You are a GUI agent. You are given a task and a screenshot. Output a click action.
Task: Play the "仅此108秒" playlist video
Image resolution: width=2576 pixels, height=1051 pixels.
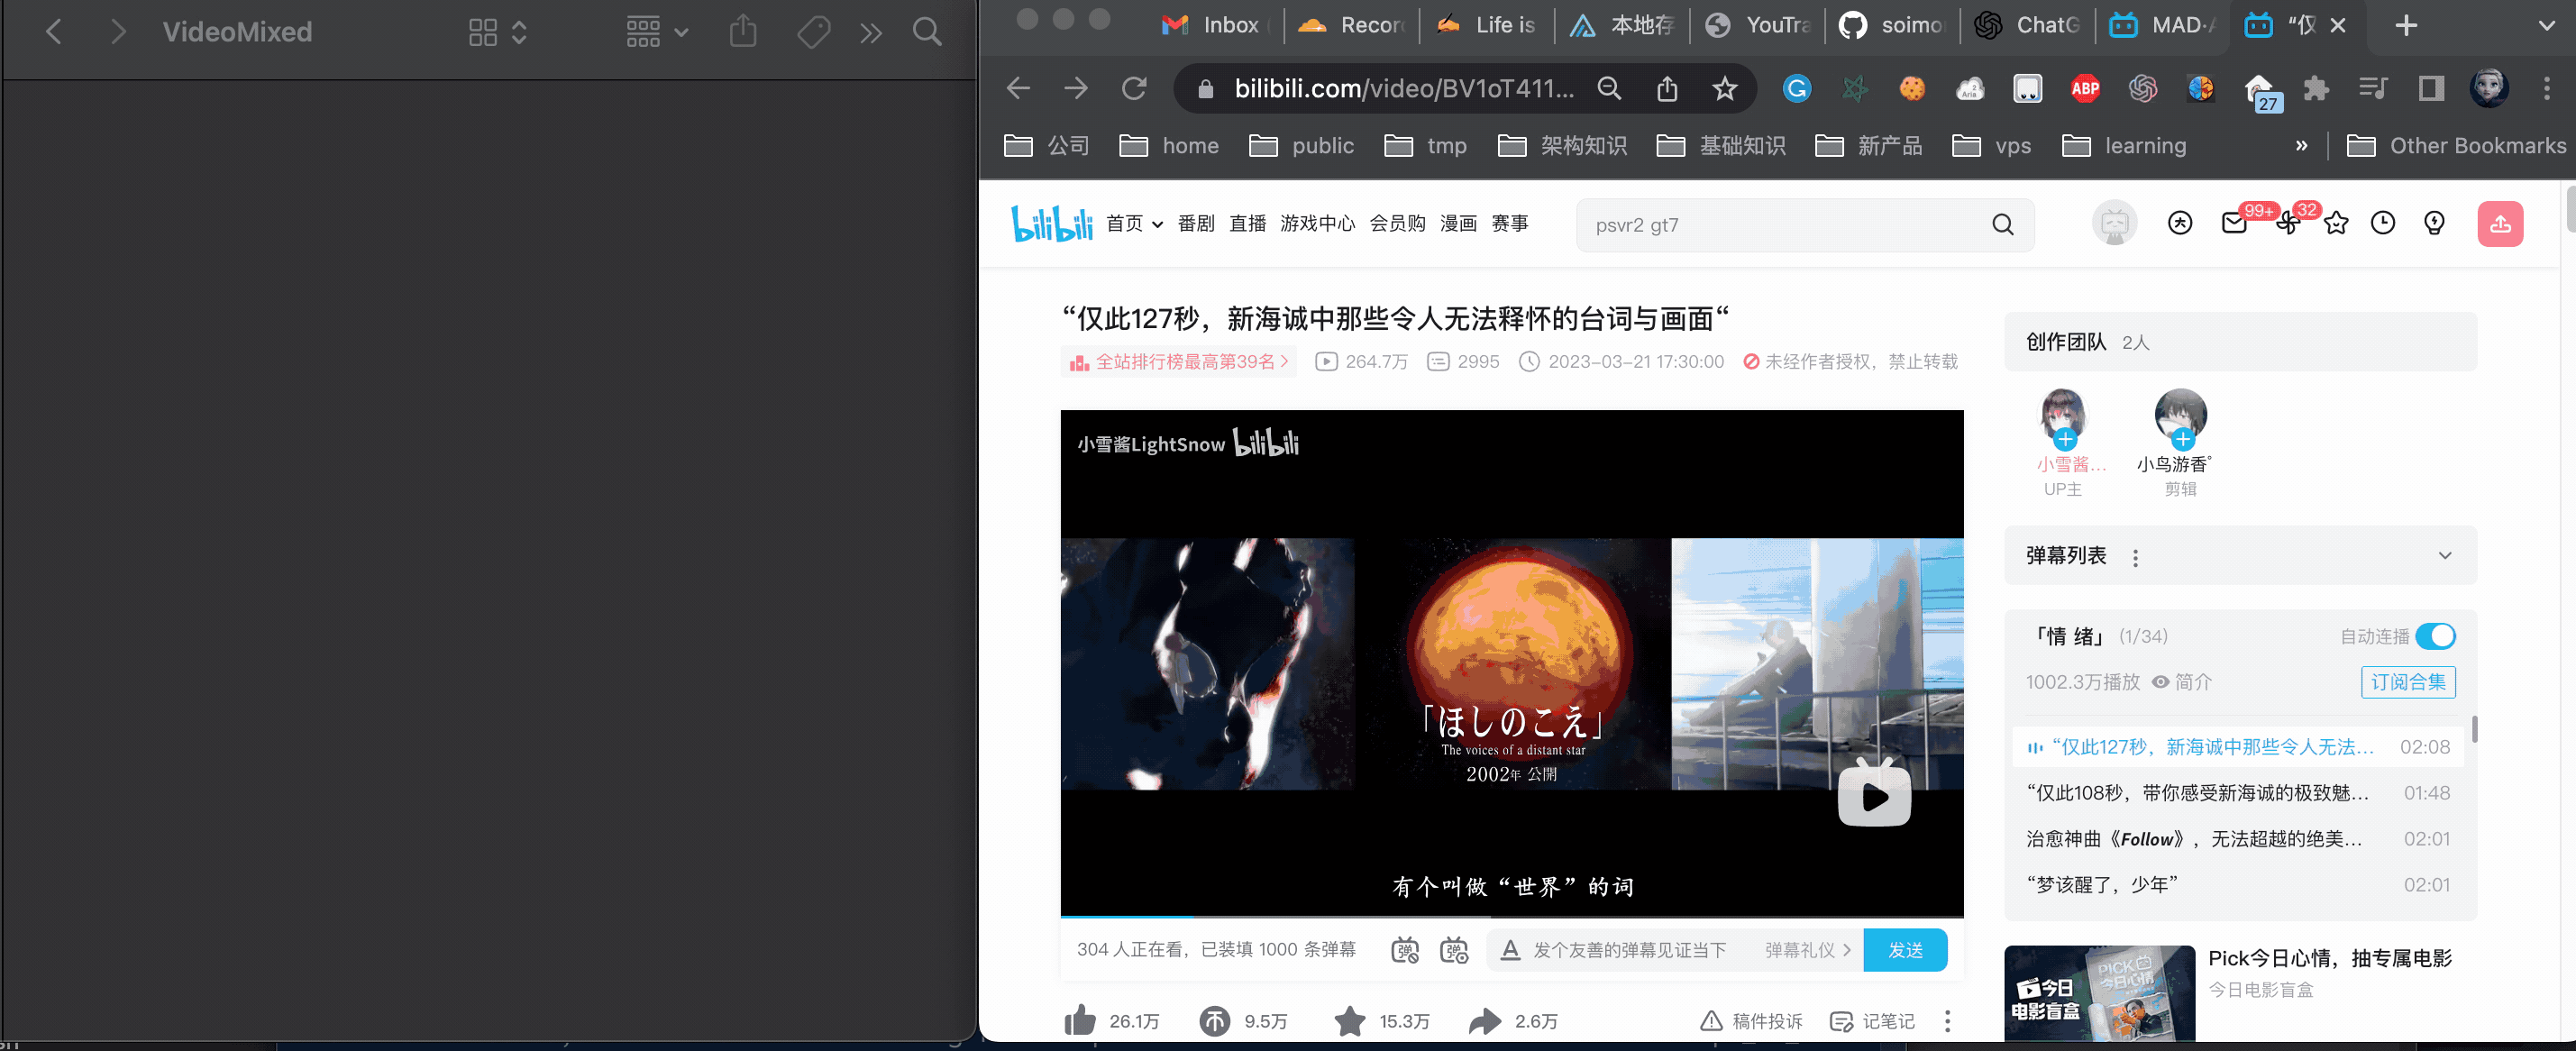tap(2238, 793)
